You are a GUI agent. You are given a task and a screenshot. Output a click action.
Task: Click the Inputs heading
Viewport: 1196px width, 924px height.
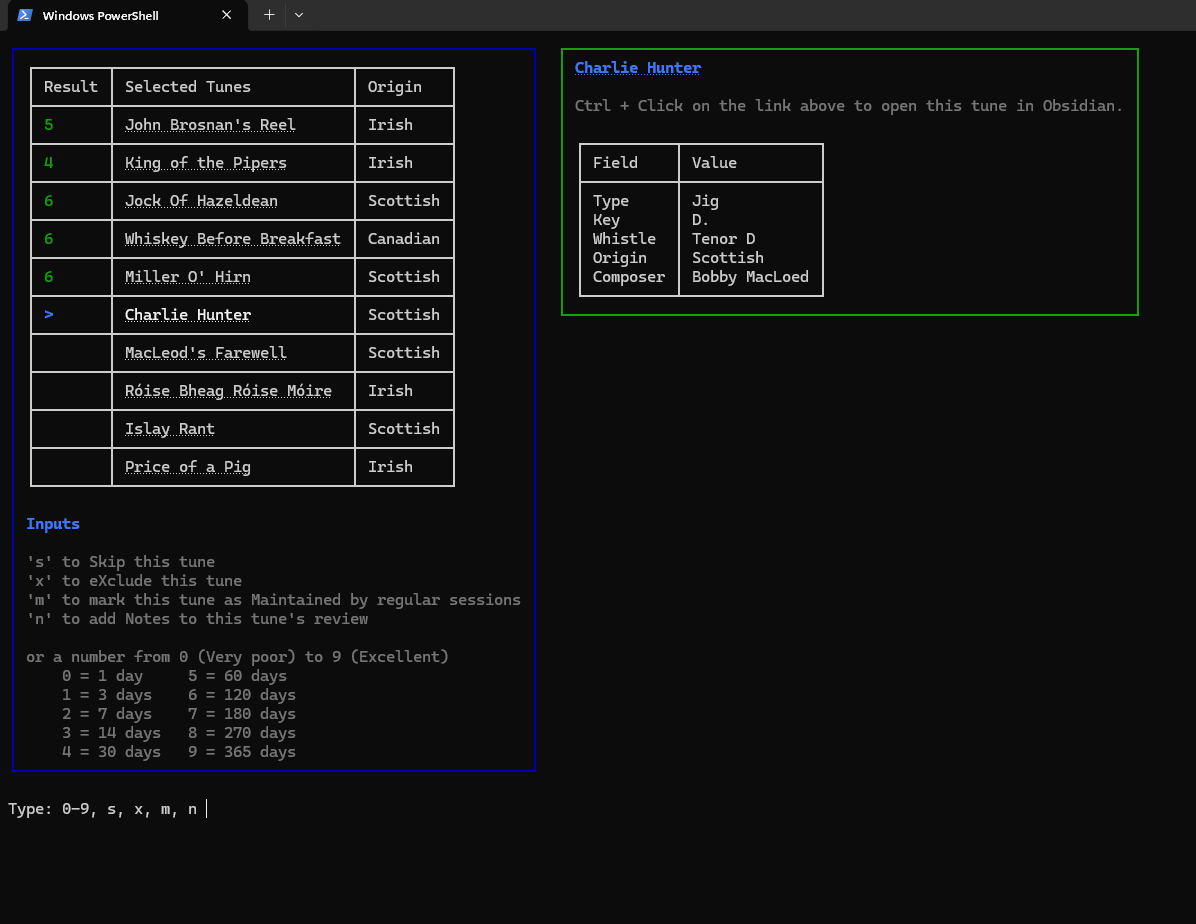tap(53, 524)
